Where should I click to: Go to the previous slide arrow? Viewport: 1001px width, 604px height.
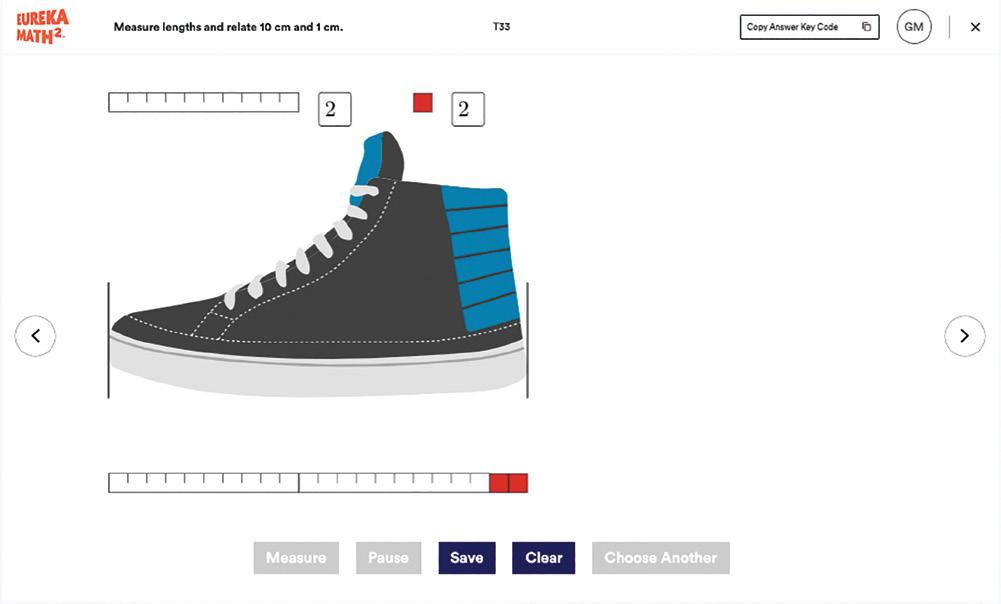pyautogui.click(x=35, y=336)
